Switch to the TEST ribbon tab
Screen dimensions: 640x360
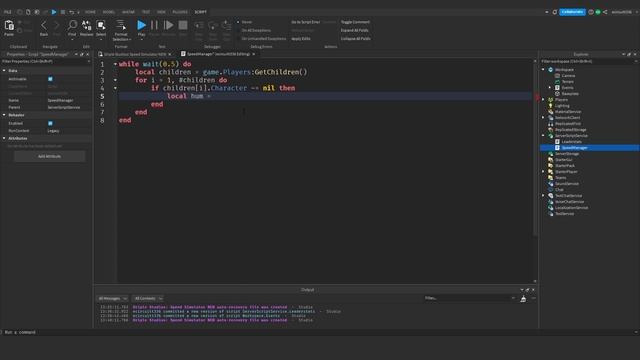(146, 12)
